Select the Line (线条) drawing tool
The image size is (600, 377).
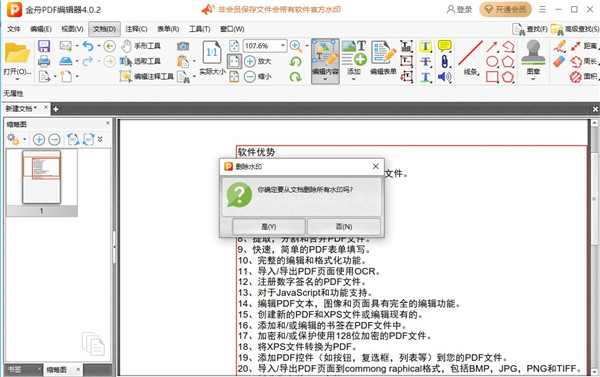click(471, 58)
